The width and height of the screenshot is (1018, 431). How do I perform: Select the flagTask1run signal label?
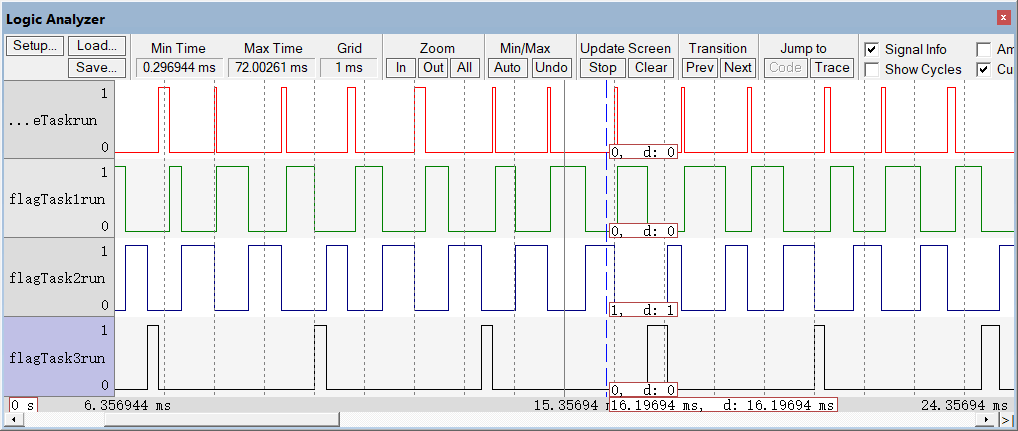[59, 199]
